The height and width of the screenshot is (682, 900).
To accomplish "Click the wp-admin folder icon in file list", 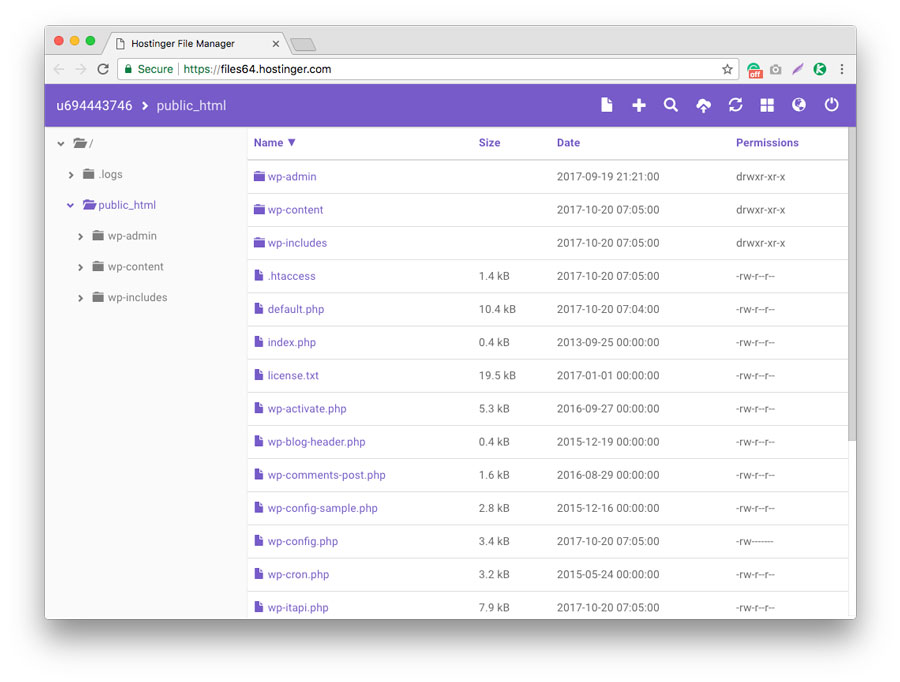I will (259, 176).
